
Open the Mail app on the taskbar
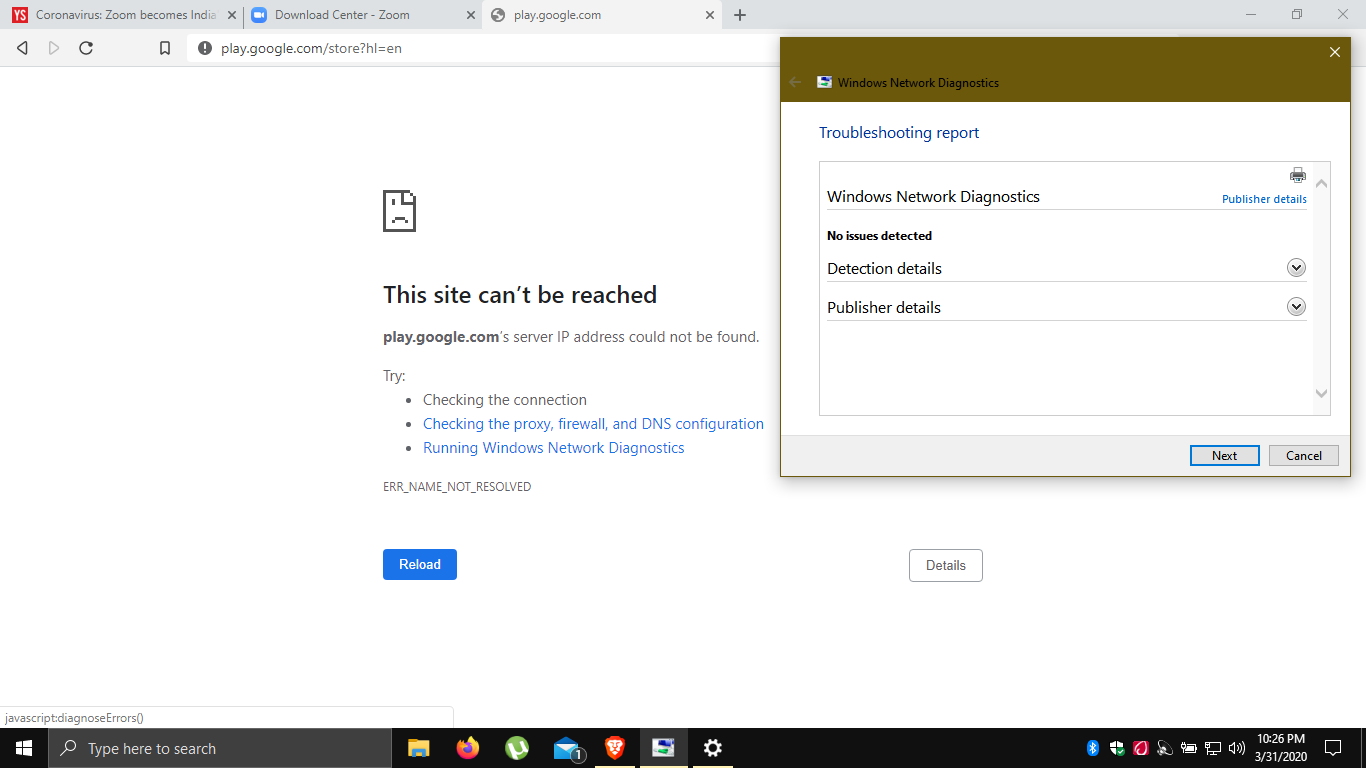pos(567,748)
